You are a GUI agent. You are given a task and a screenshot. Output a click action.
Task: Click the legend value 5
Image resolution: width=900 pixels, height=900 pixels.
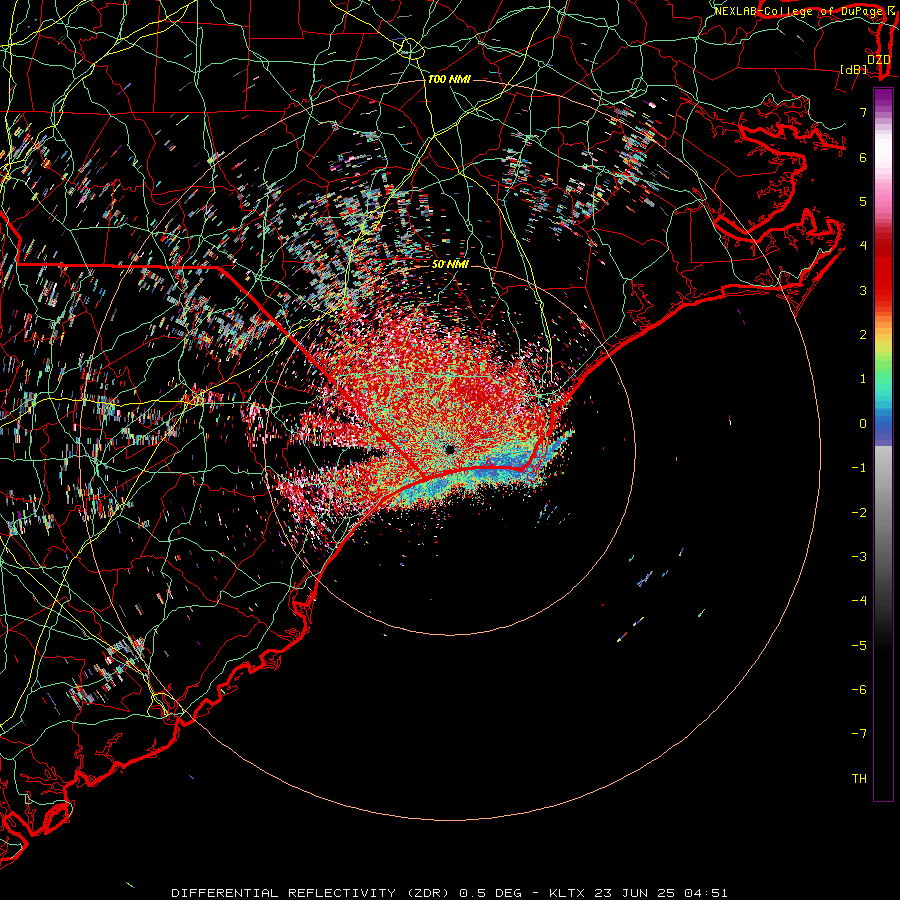click(x=863, y=201)
